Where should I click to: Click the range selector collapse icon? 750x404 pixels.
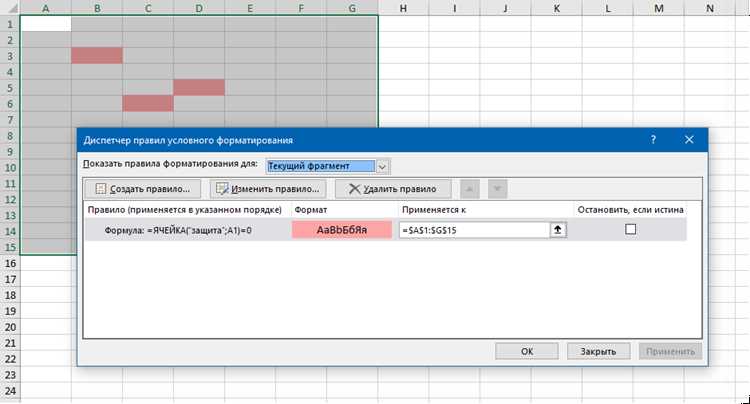(x=557, y=230)
